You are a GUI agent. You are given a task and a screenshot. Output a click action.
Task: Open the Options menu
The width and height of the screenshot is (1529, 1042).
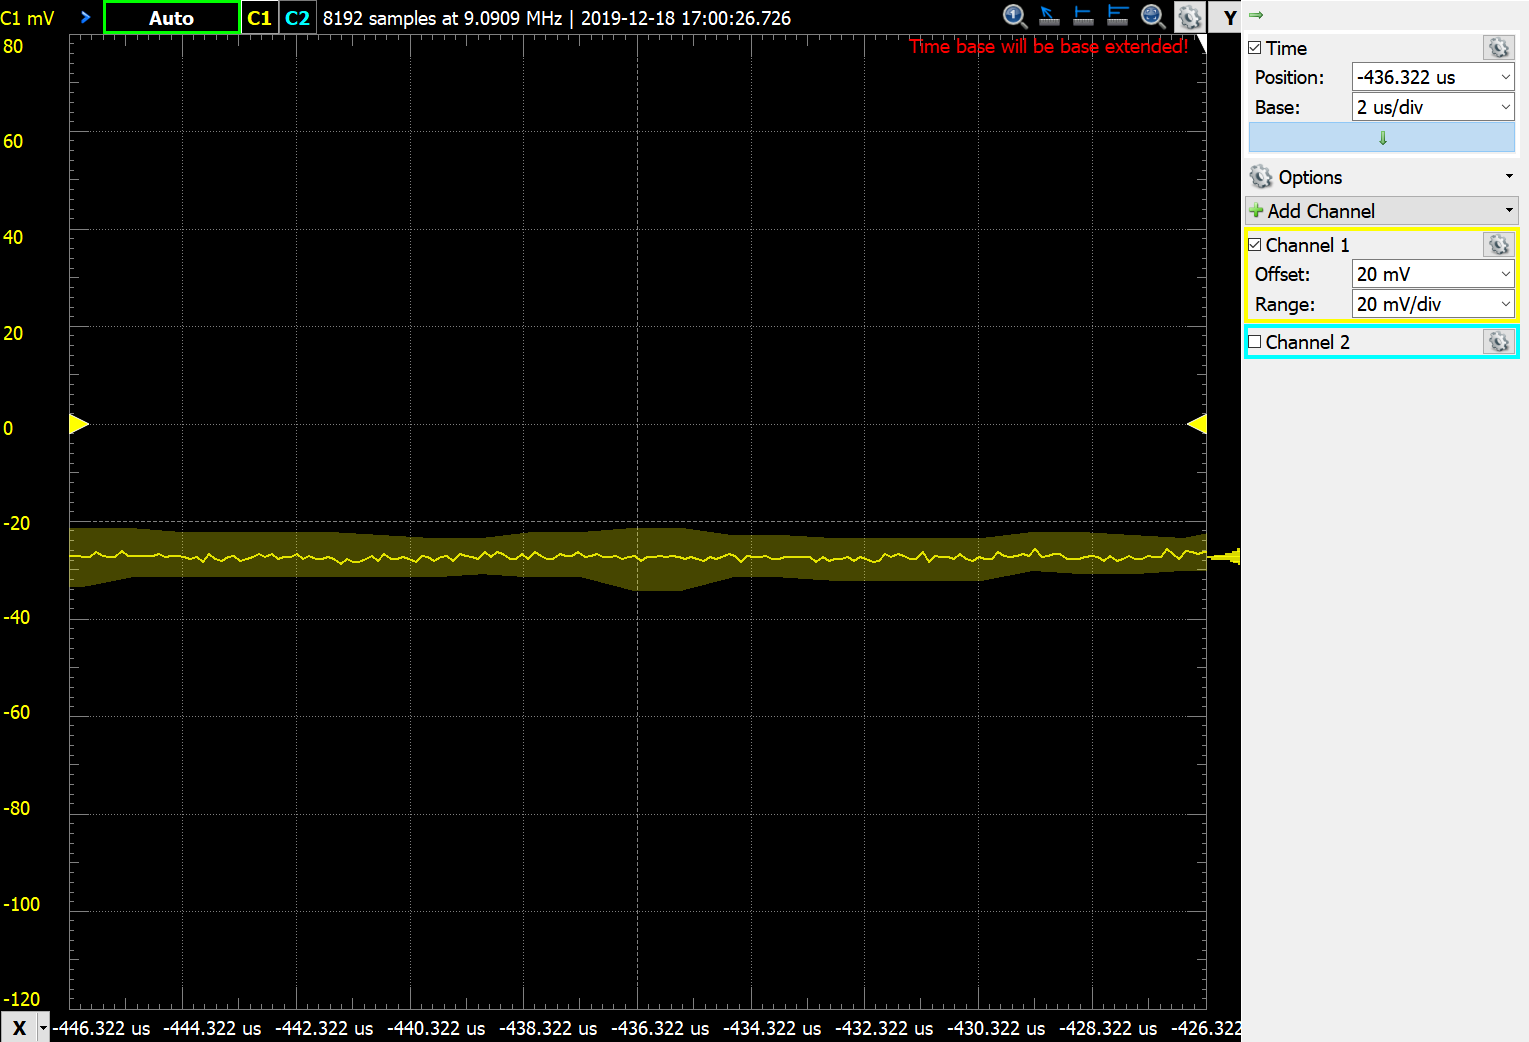(x=1382, y=177)
